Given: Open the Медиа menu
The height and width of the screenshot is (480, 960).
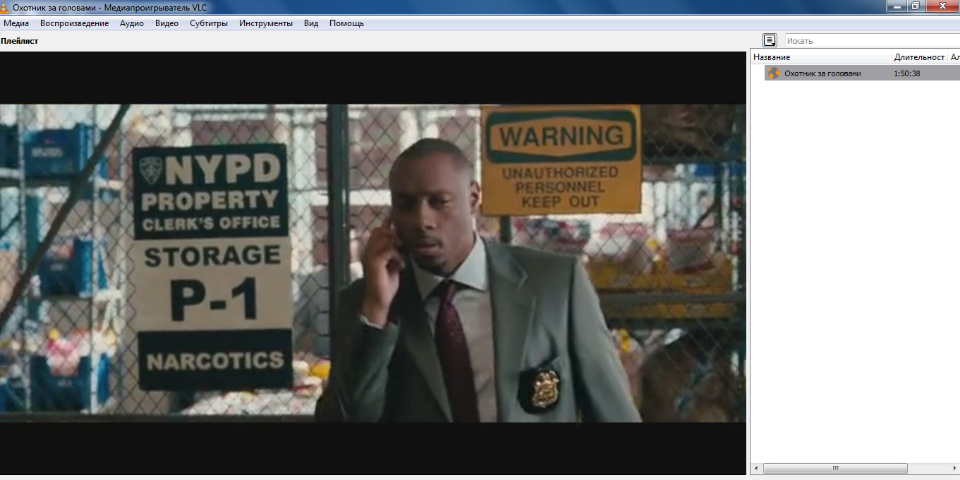Looking at the screenshot, I should click(x=16, y=23).
